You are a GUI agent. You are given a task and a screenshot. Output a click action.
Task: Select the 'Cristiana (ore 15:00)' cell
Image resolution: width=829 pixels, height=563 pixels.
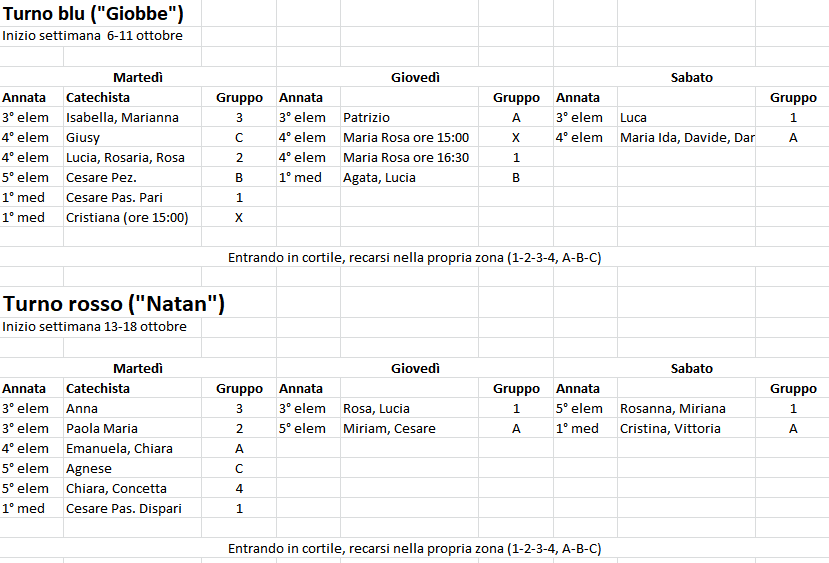pos(132,218)
